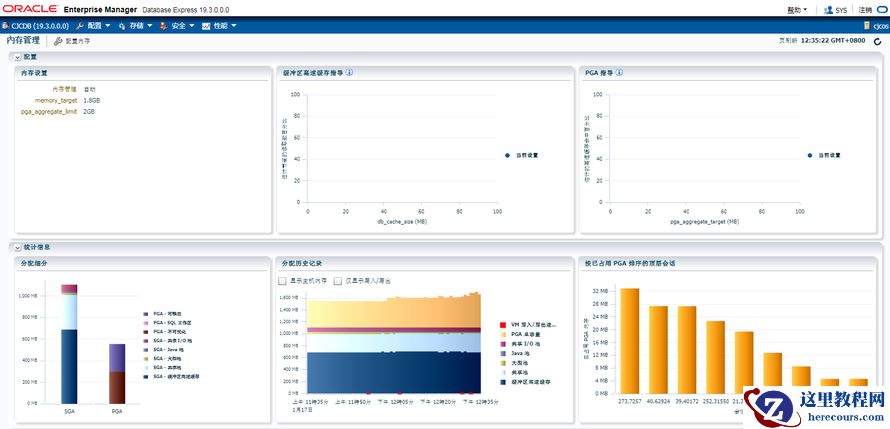Open the 存储 dropdown arrow
This screenshot has height=429, width=890.
[x=149, y=26]
